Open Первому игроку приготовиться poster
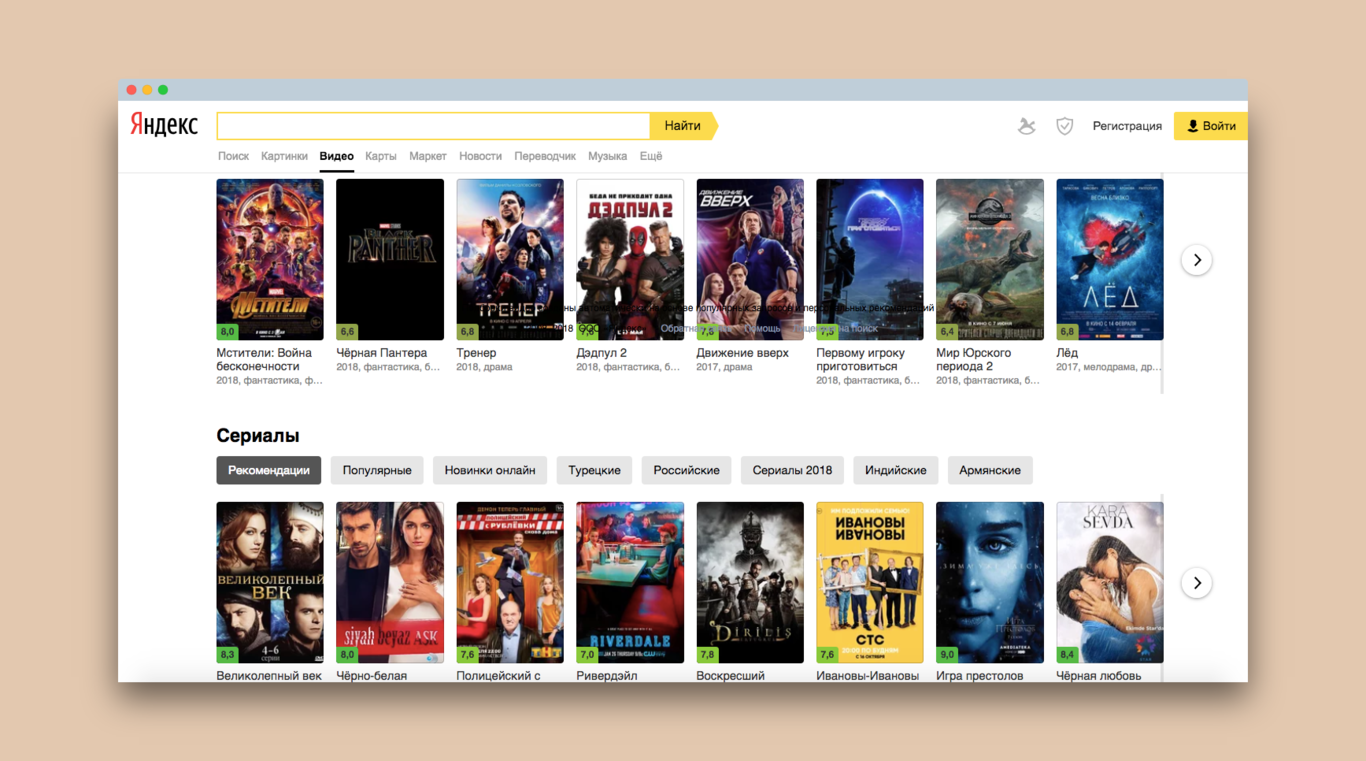This screenshot has height=761, width=1366. (870, 260)
